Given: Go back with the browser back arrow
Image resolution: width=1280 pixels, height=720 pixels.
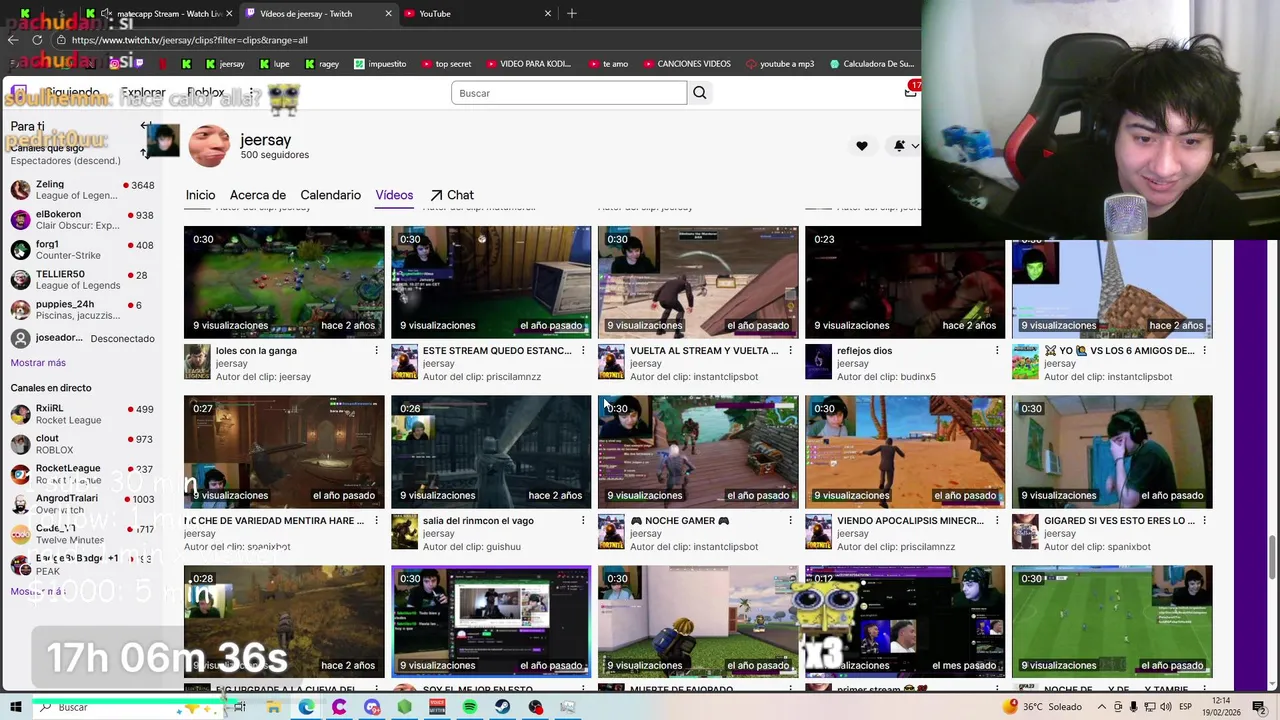Looking at the screenshot, I should [13, 40].
